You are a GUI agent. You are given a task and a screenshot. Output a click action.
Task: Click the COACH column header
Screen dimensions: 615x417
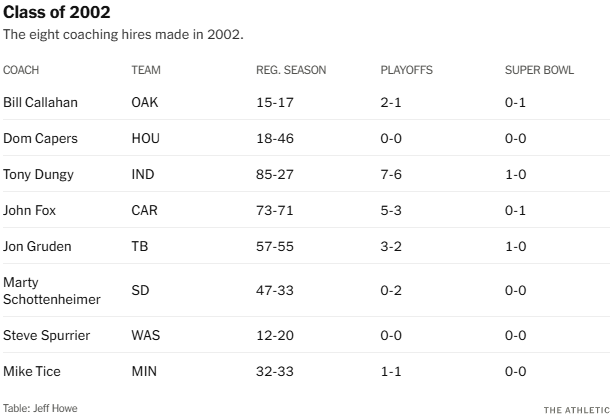coord(21,70)
